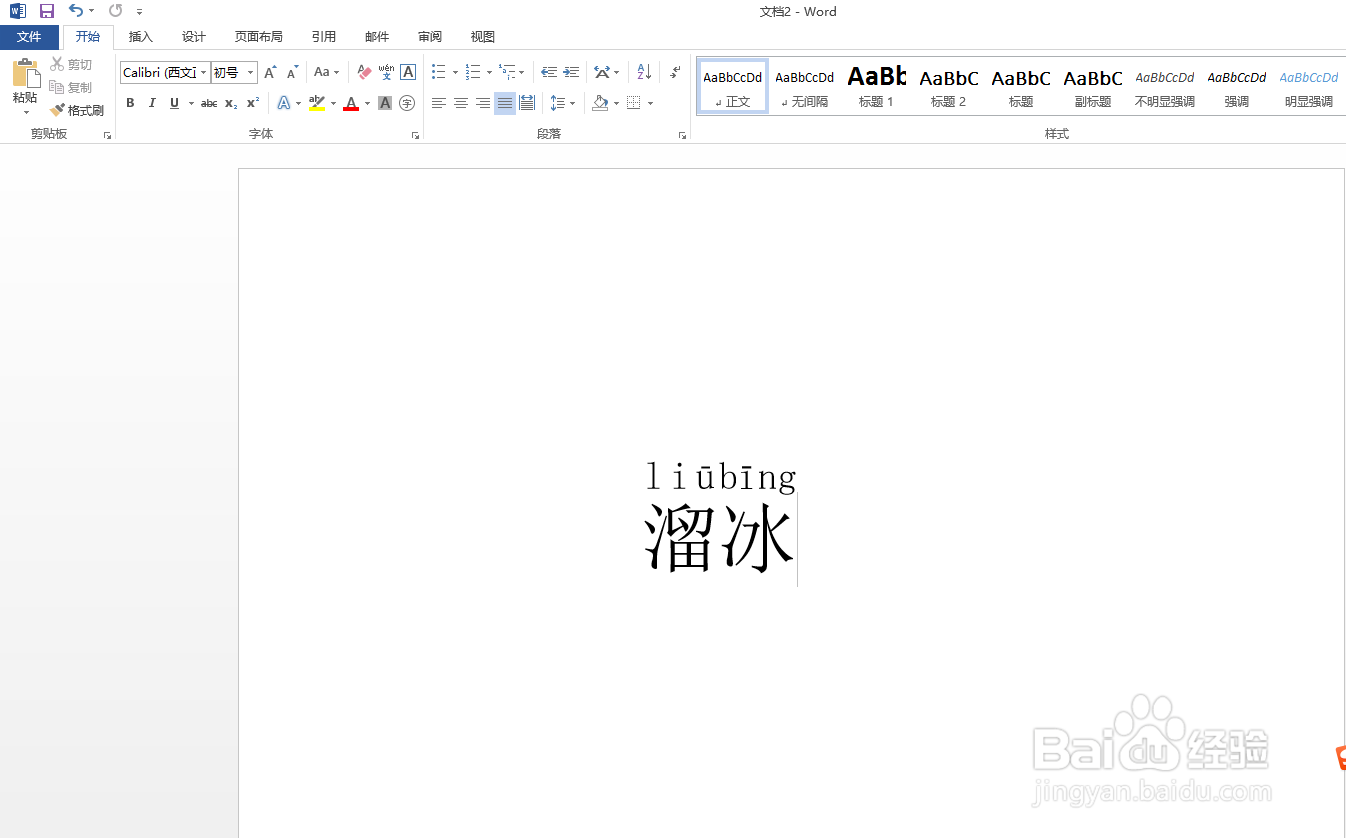This screenshot has width=1346, height=838.
Task: Toggle bold formatting
Action: click(130, 102)
